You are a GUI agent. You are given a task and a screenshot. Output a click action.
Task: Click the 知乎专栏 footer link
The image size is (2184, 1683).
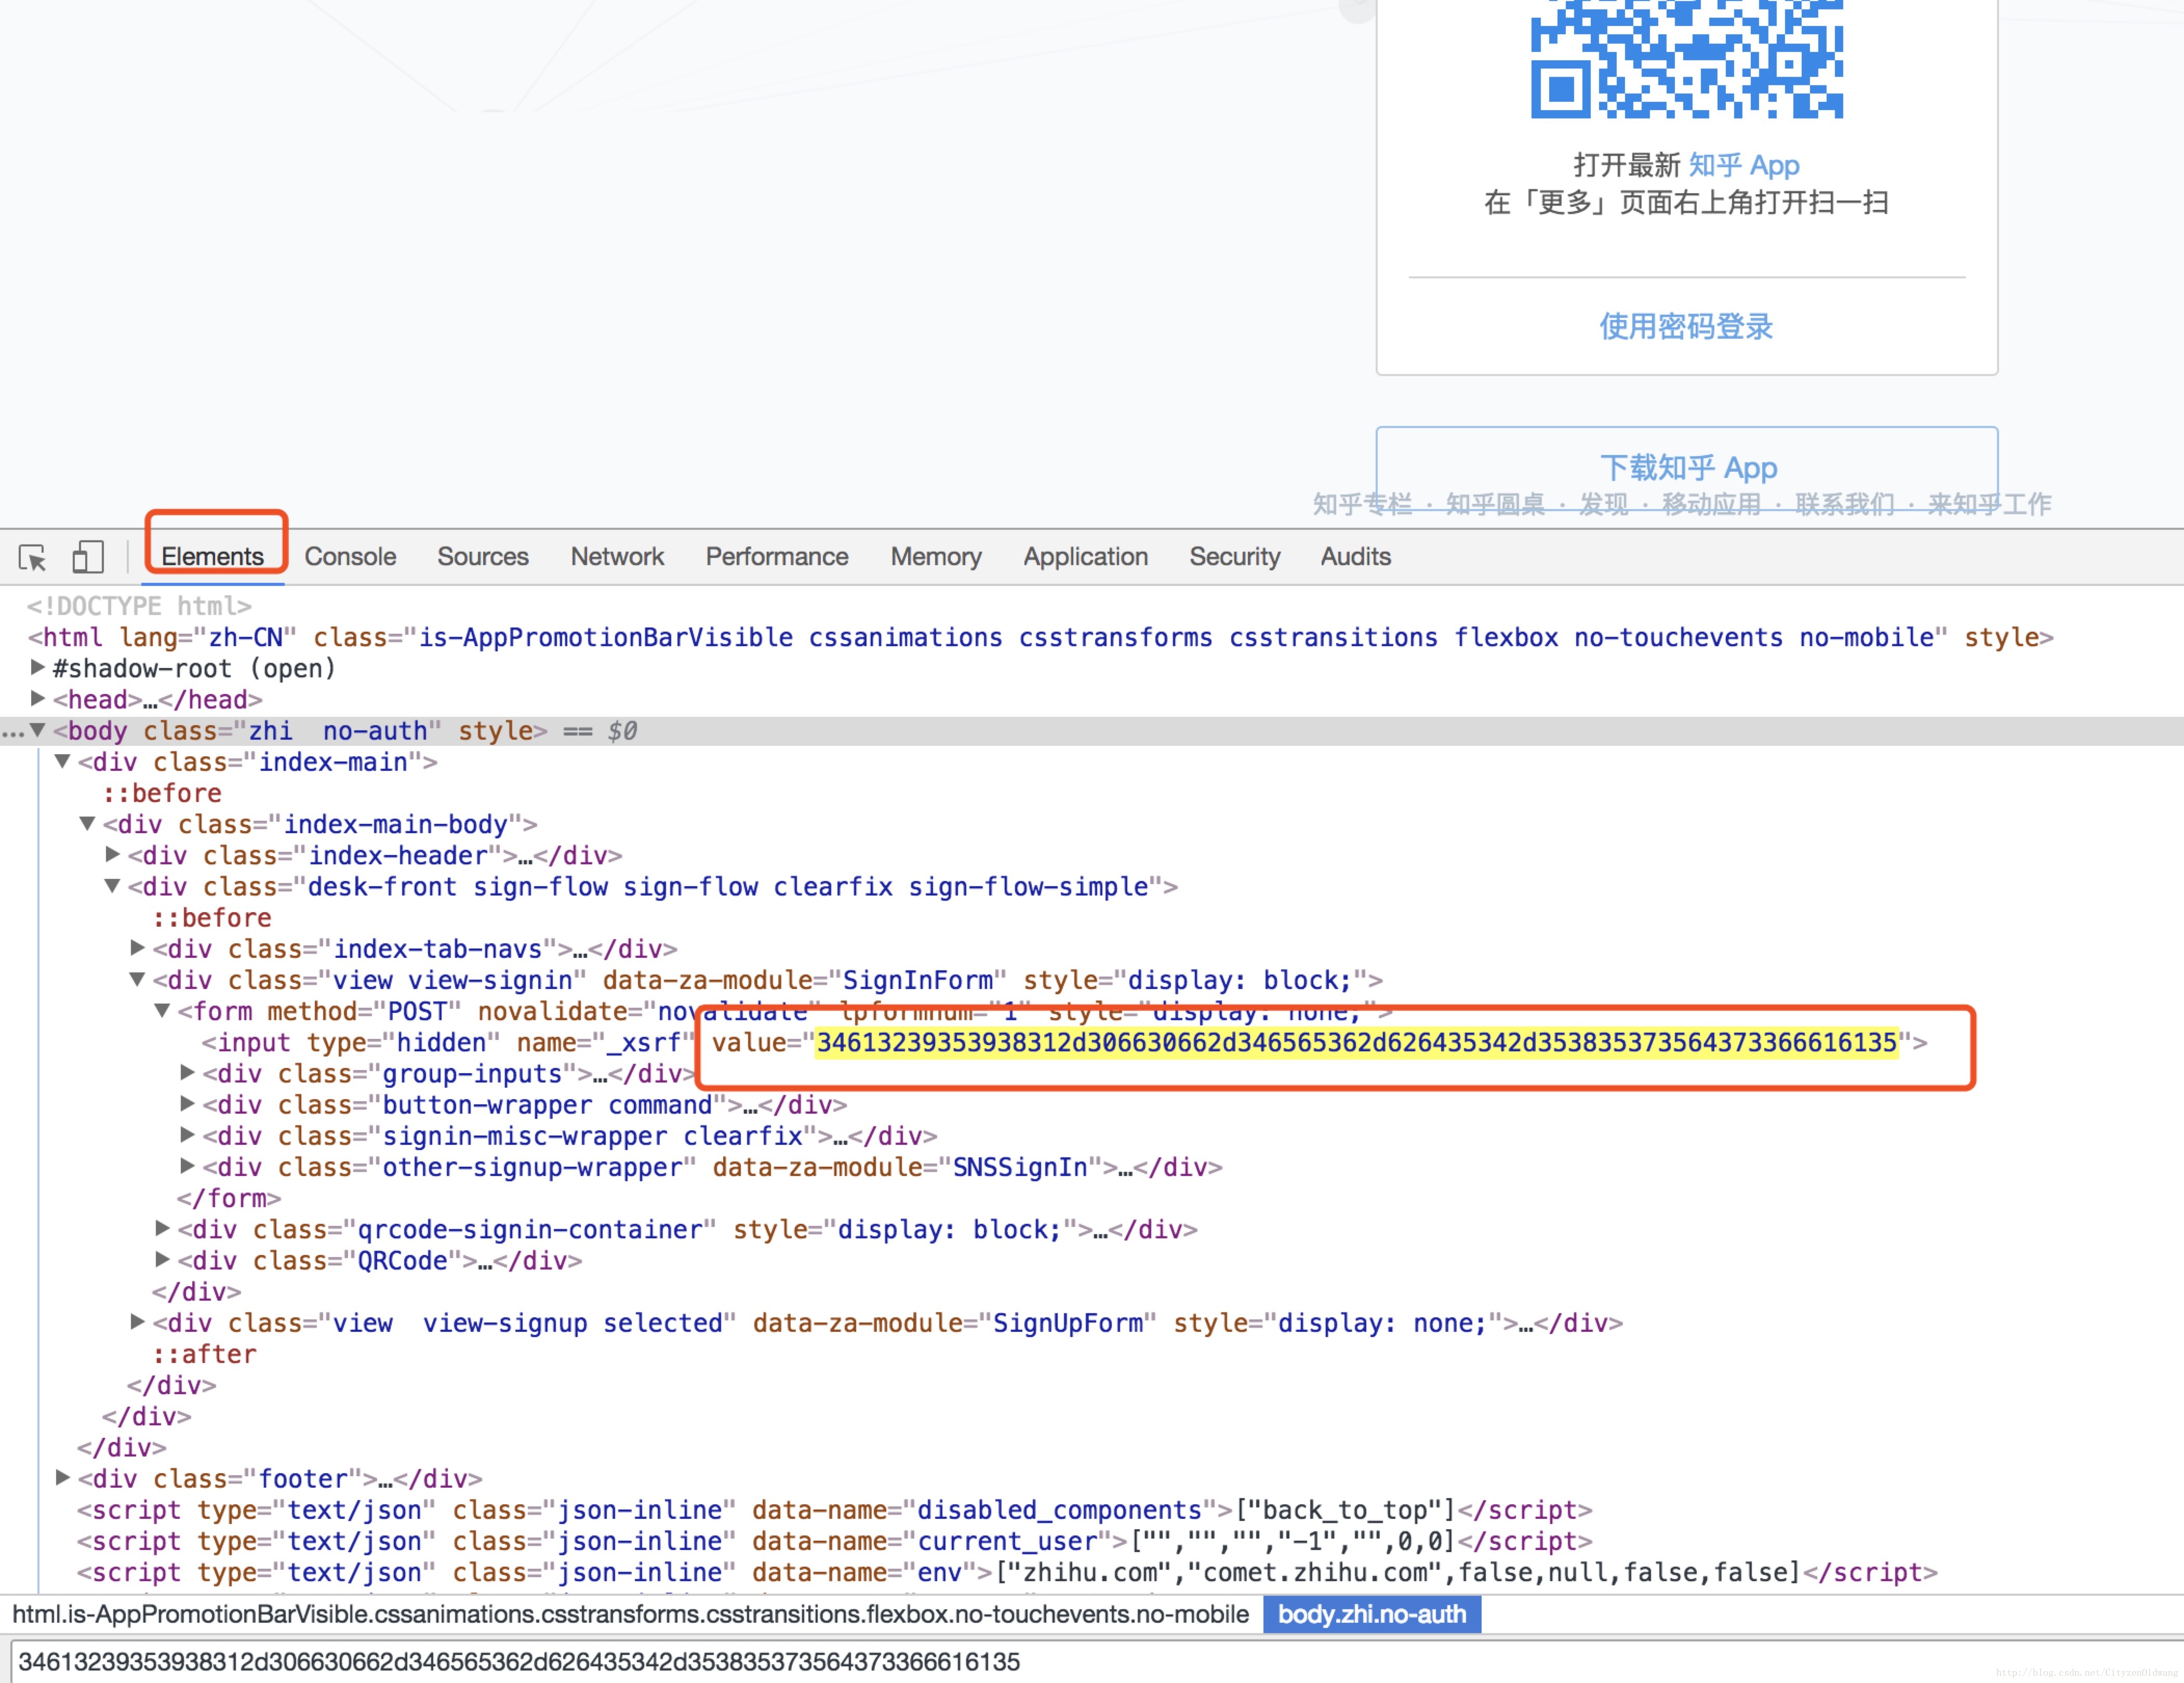[x=1362, y=504]
